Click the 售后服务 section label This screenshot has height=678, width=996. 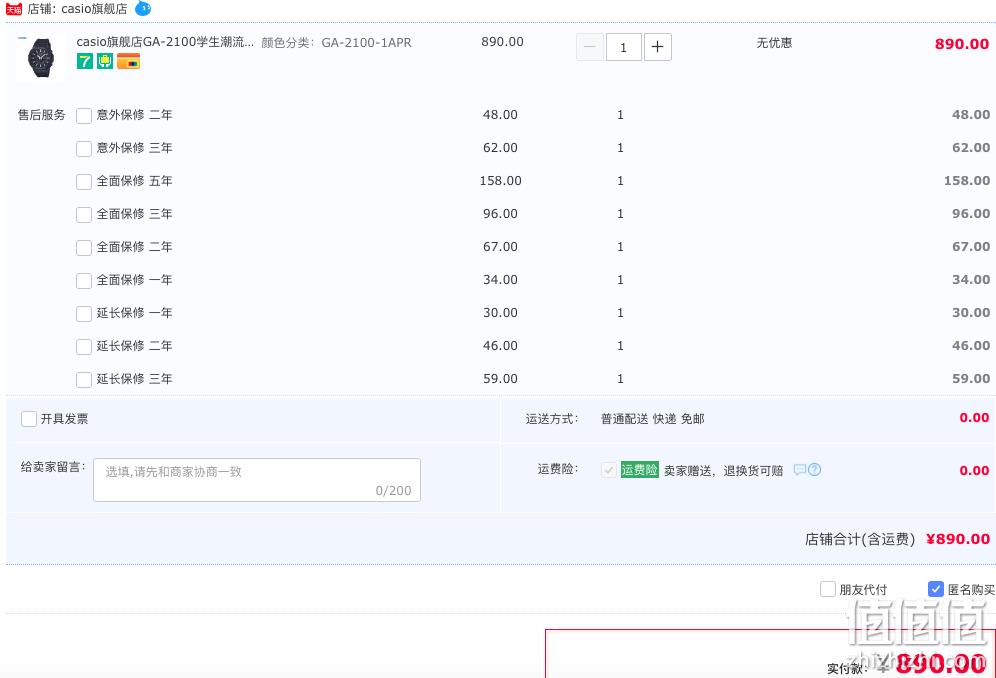[x=41, y=115]
